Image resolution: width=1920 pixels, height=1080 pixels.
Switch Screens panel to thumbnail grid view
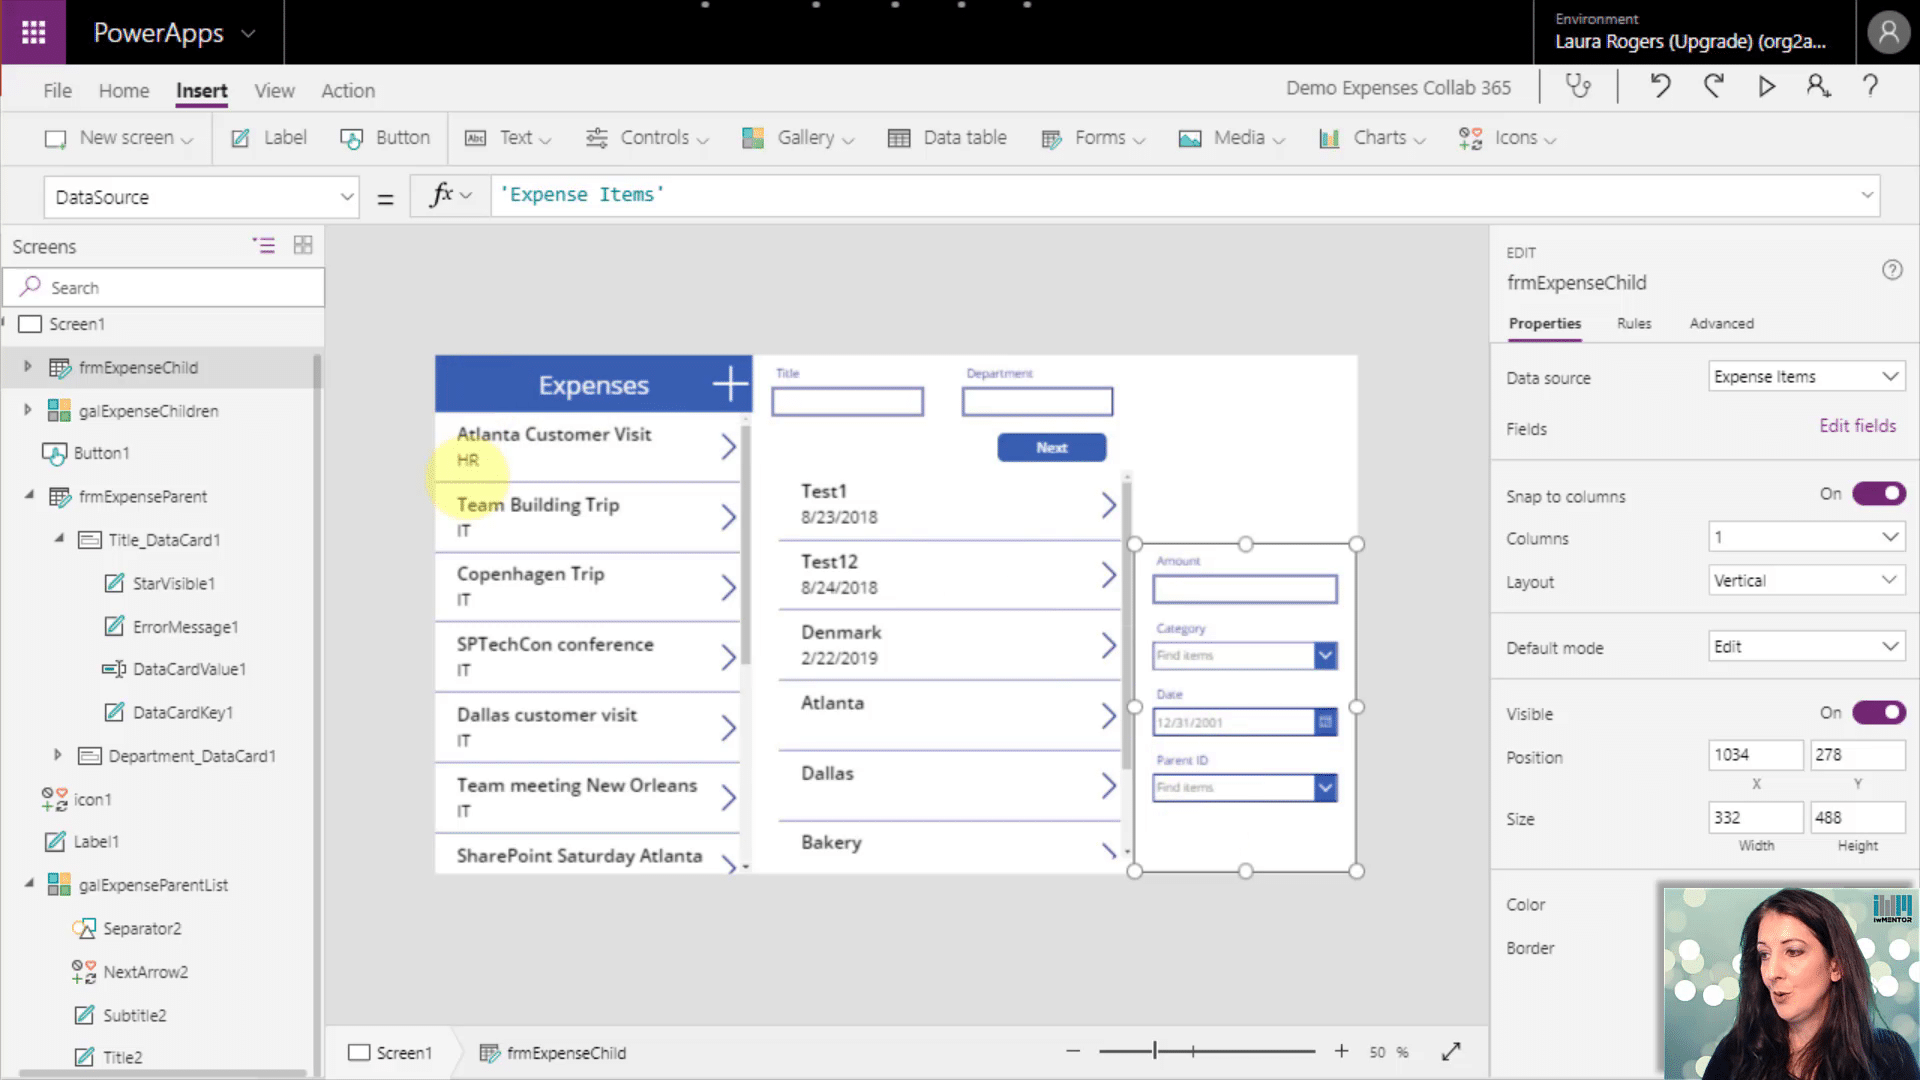coord(303,245)
